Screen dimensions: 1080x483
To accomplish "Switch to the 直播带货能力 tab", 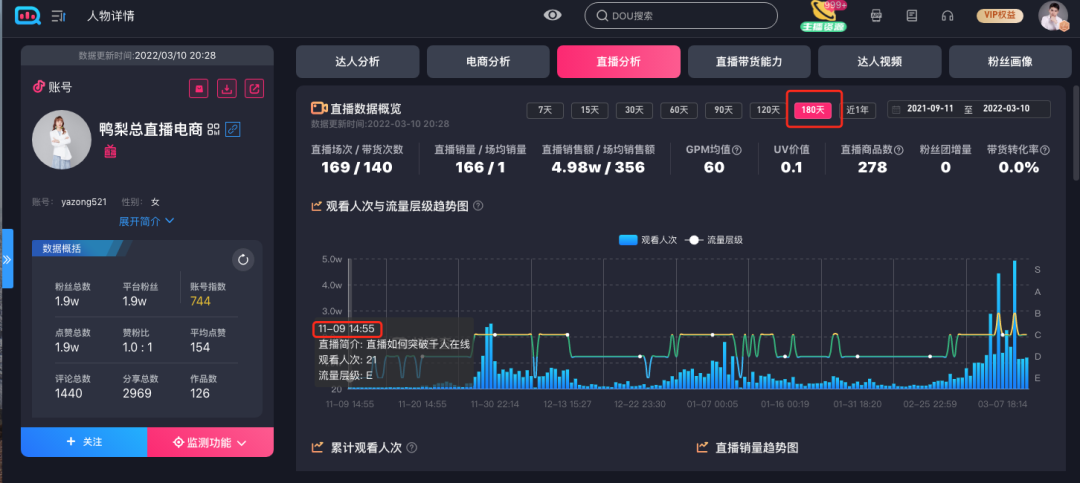I will point(749,62).
